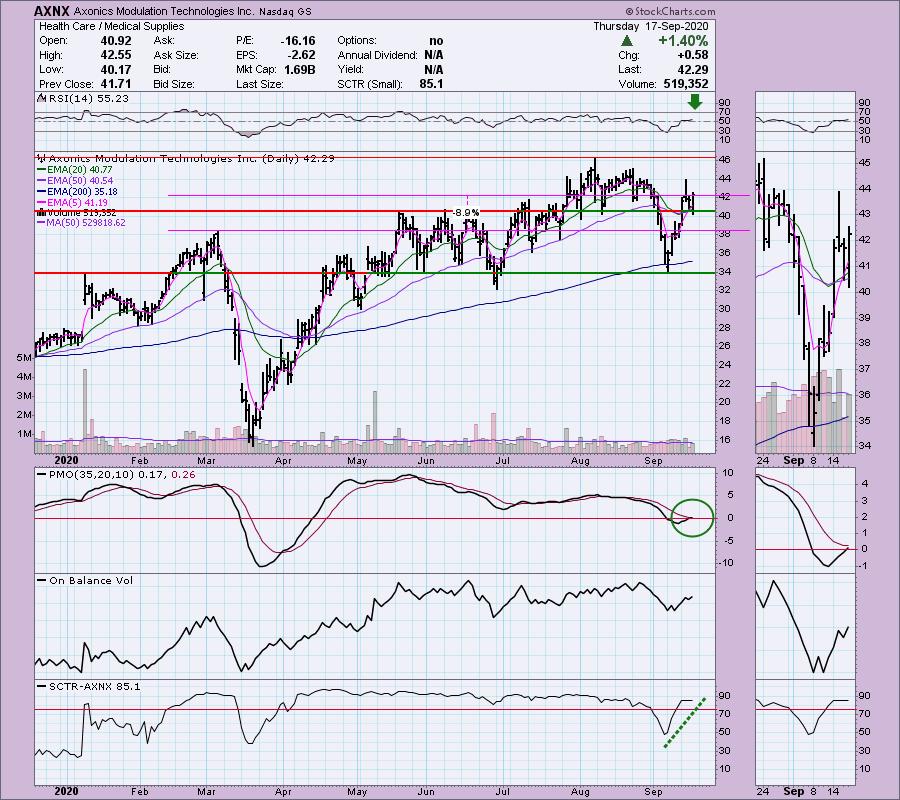The image size is (900, 800).
Task: Click the 46 price level on main price axis
Action: pos(724,160)
